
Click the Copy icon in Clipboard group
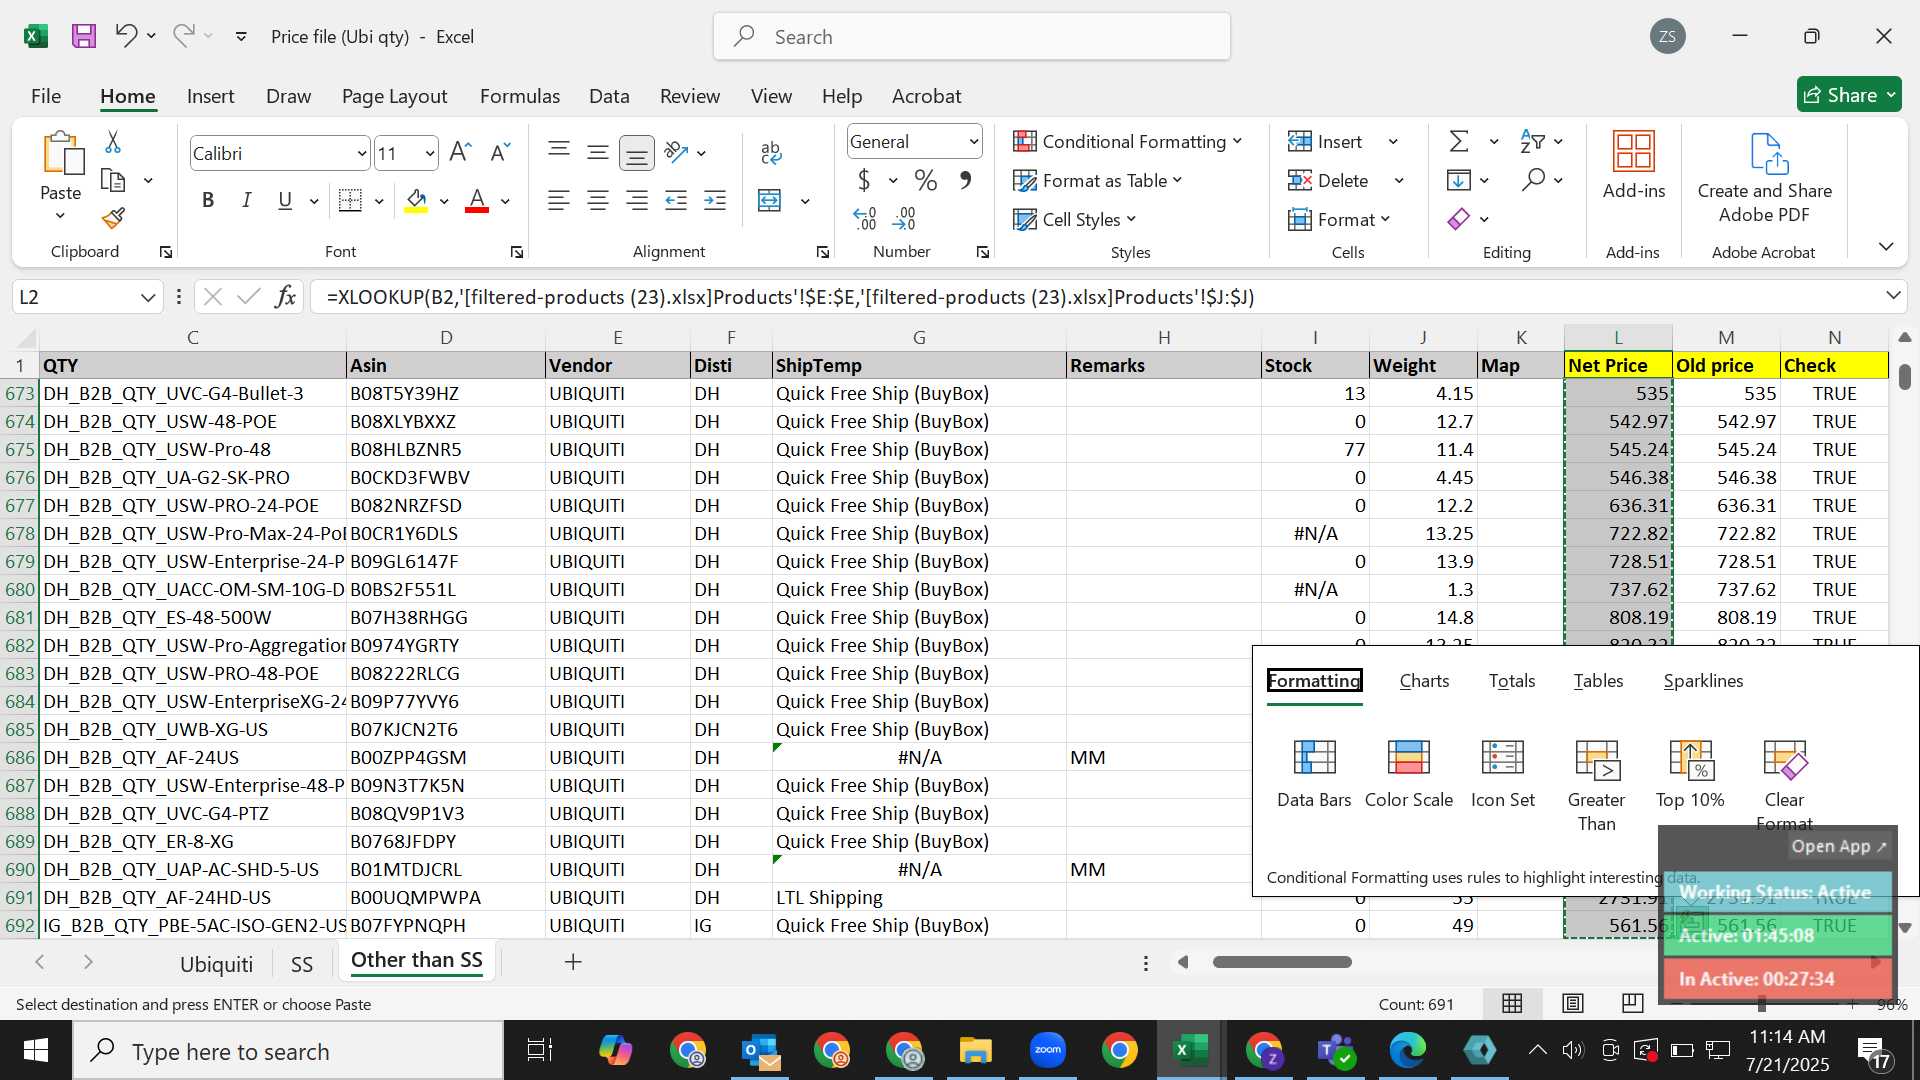113,181
